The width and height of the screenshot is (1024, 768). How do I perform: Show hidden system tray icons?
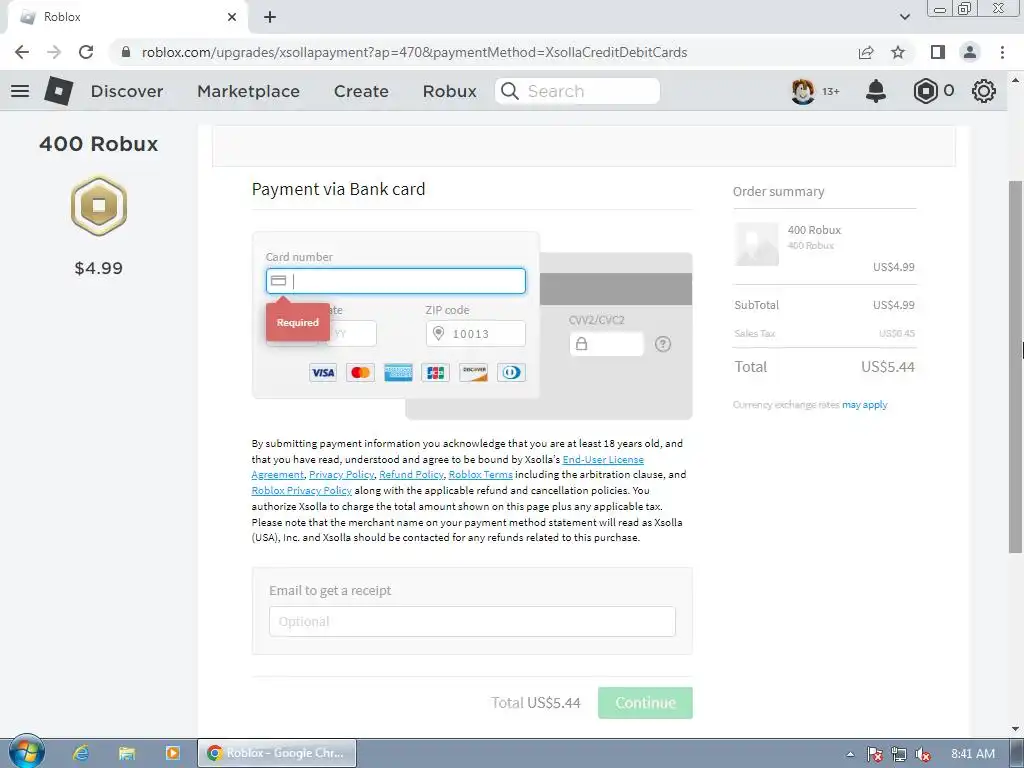[x=850, y=754]
